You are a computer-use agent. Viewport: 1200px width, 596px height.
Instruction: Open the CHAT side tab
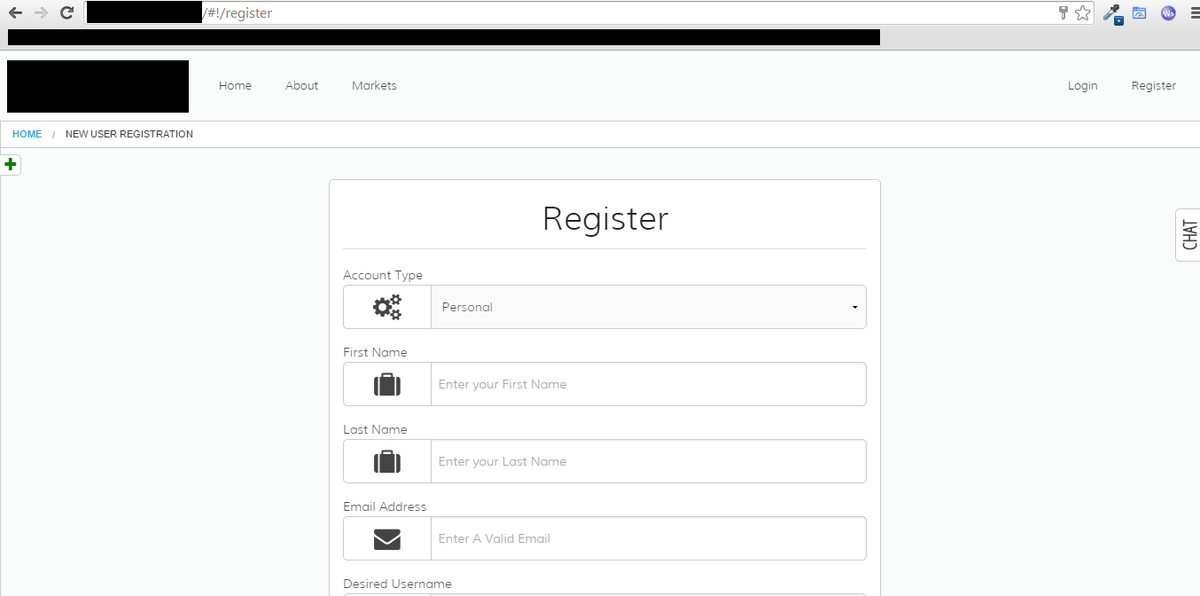1188,235
